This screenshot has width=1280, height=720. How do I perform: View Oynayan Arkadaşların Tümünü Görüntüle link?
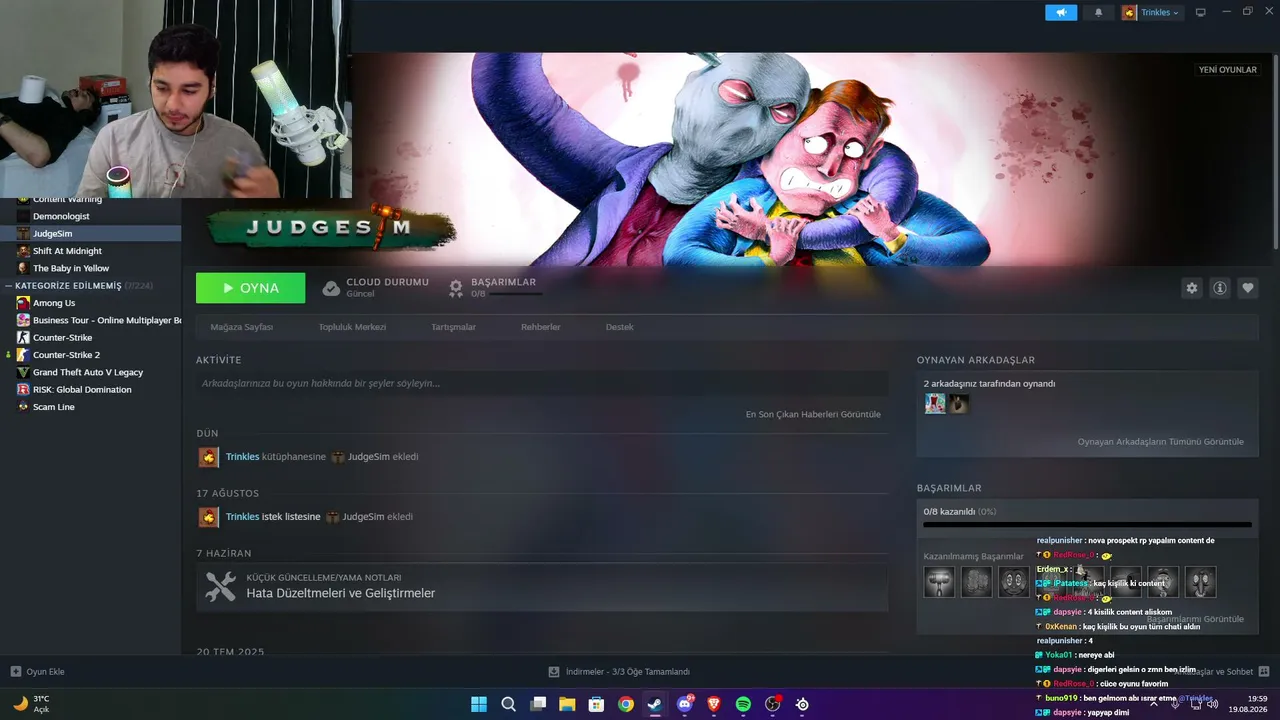click(1161, 442)
